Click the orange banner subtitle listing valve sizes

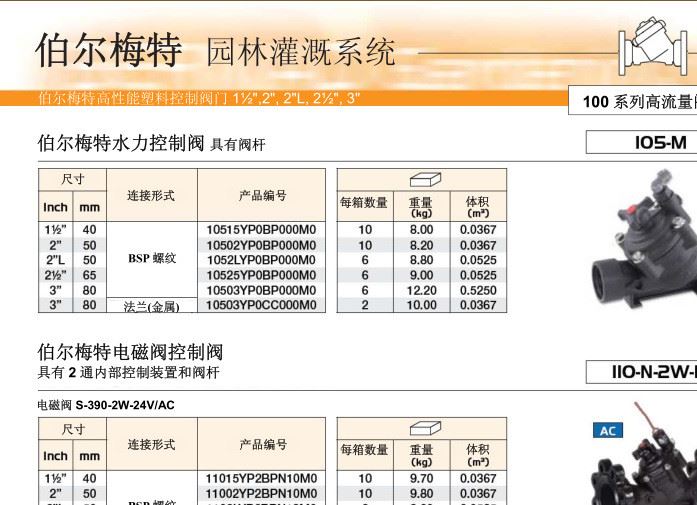[199, 98]
